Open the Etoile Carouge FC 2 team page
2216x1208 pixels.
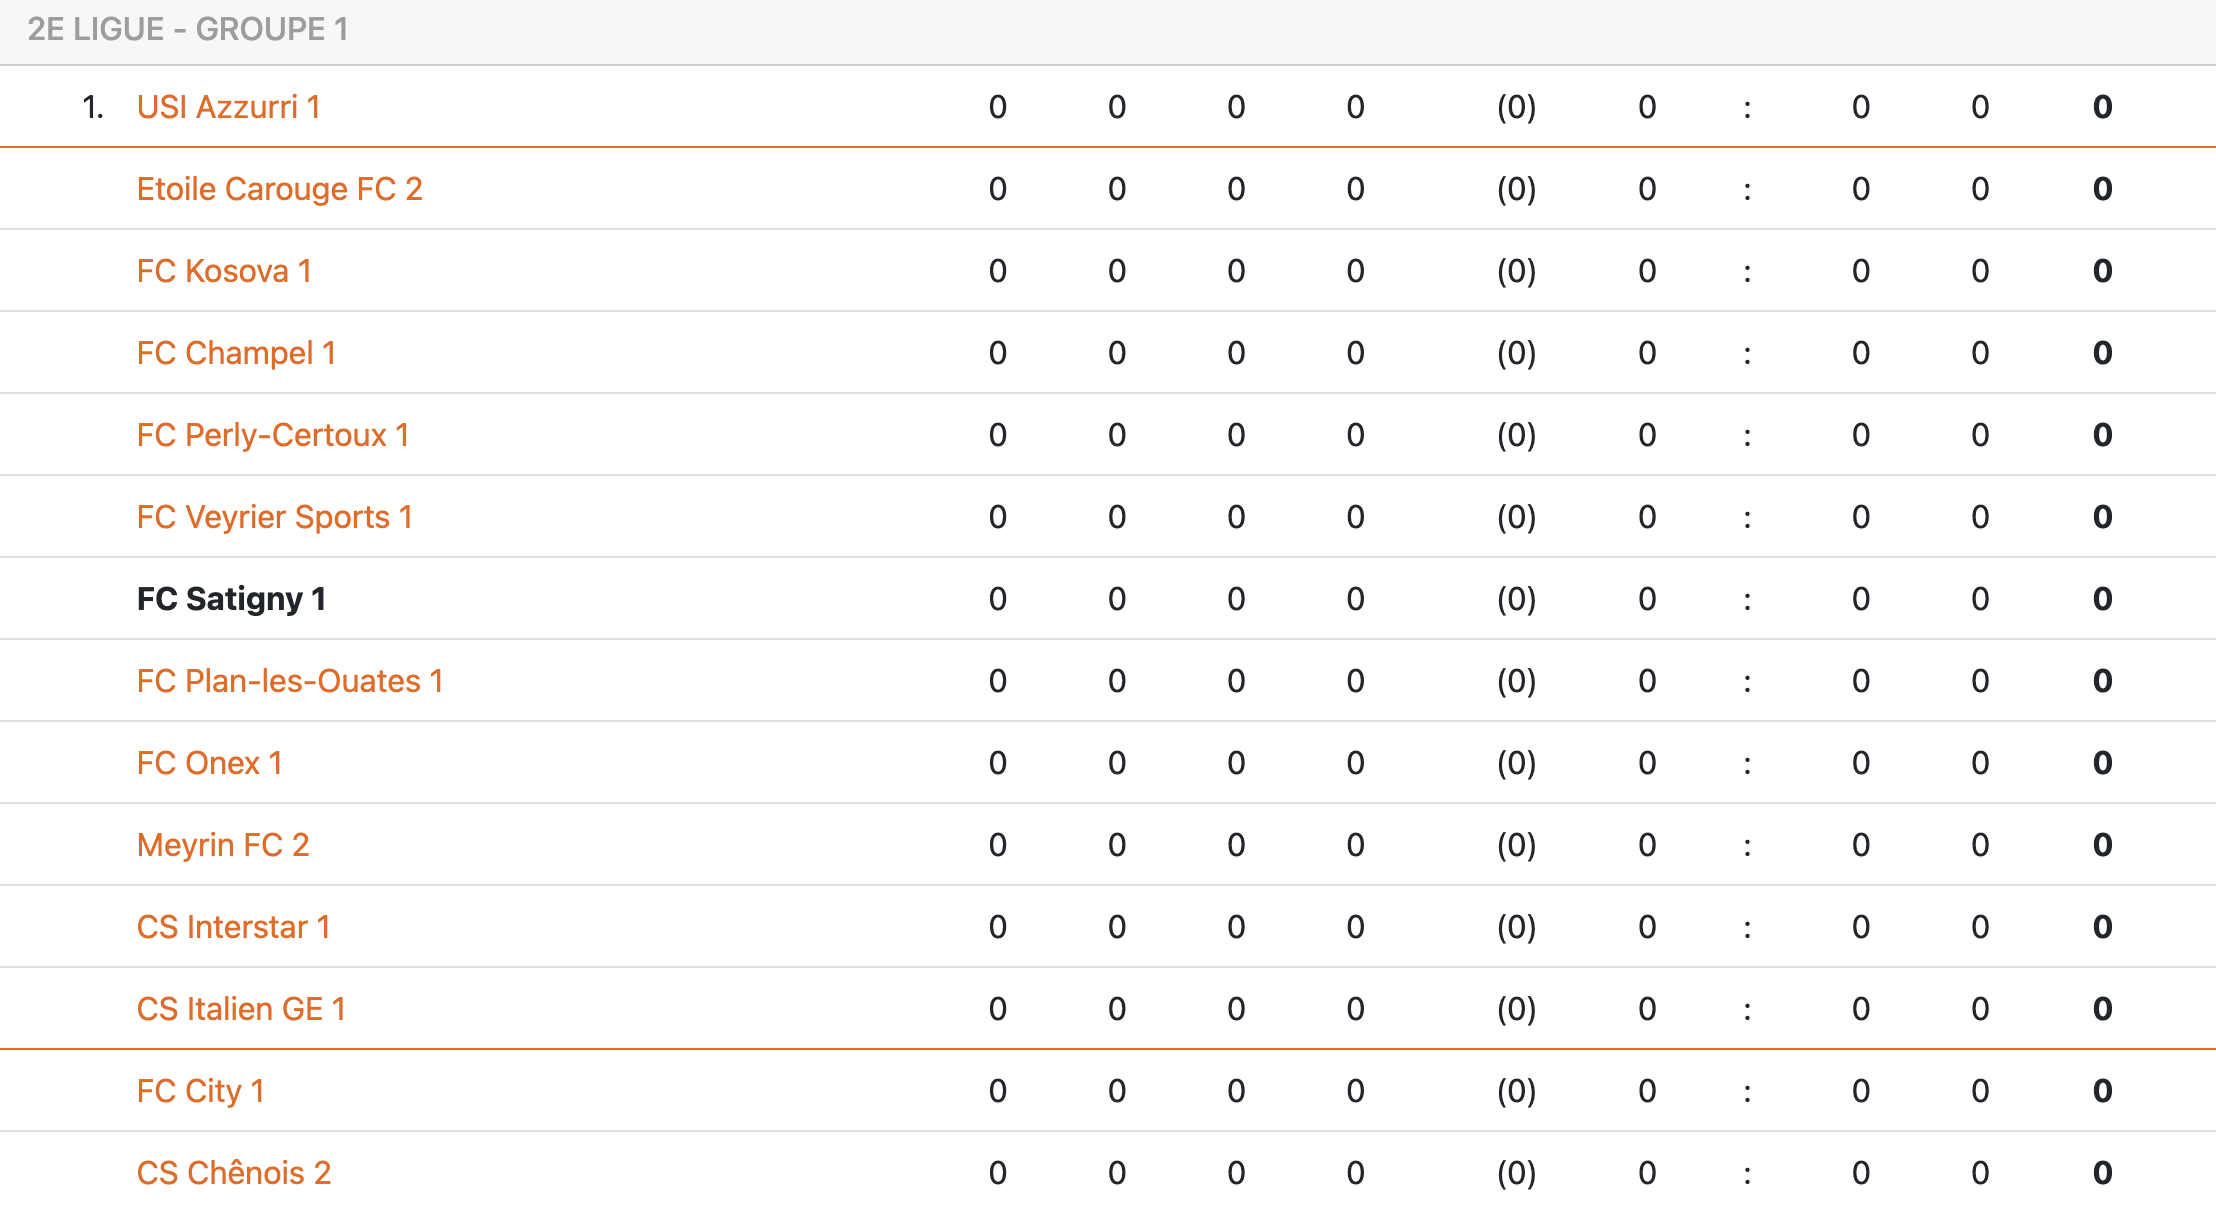point(279,189)
